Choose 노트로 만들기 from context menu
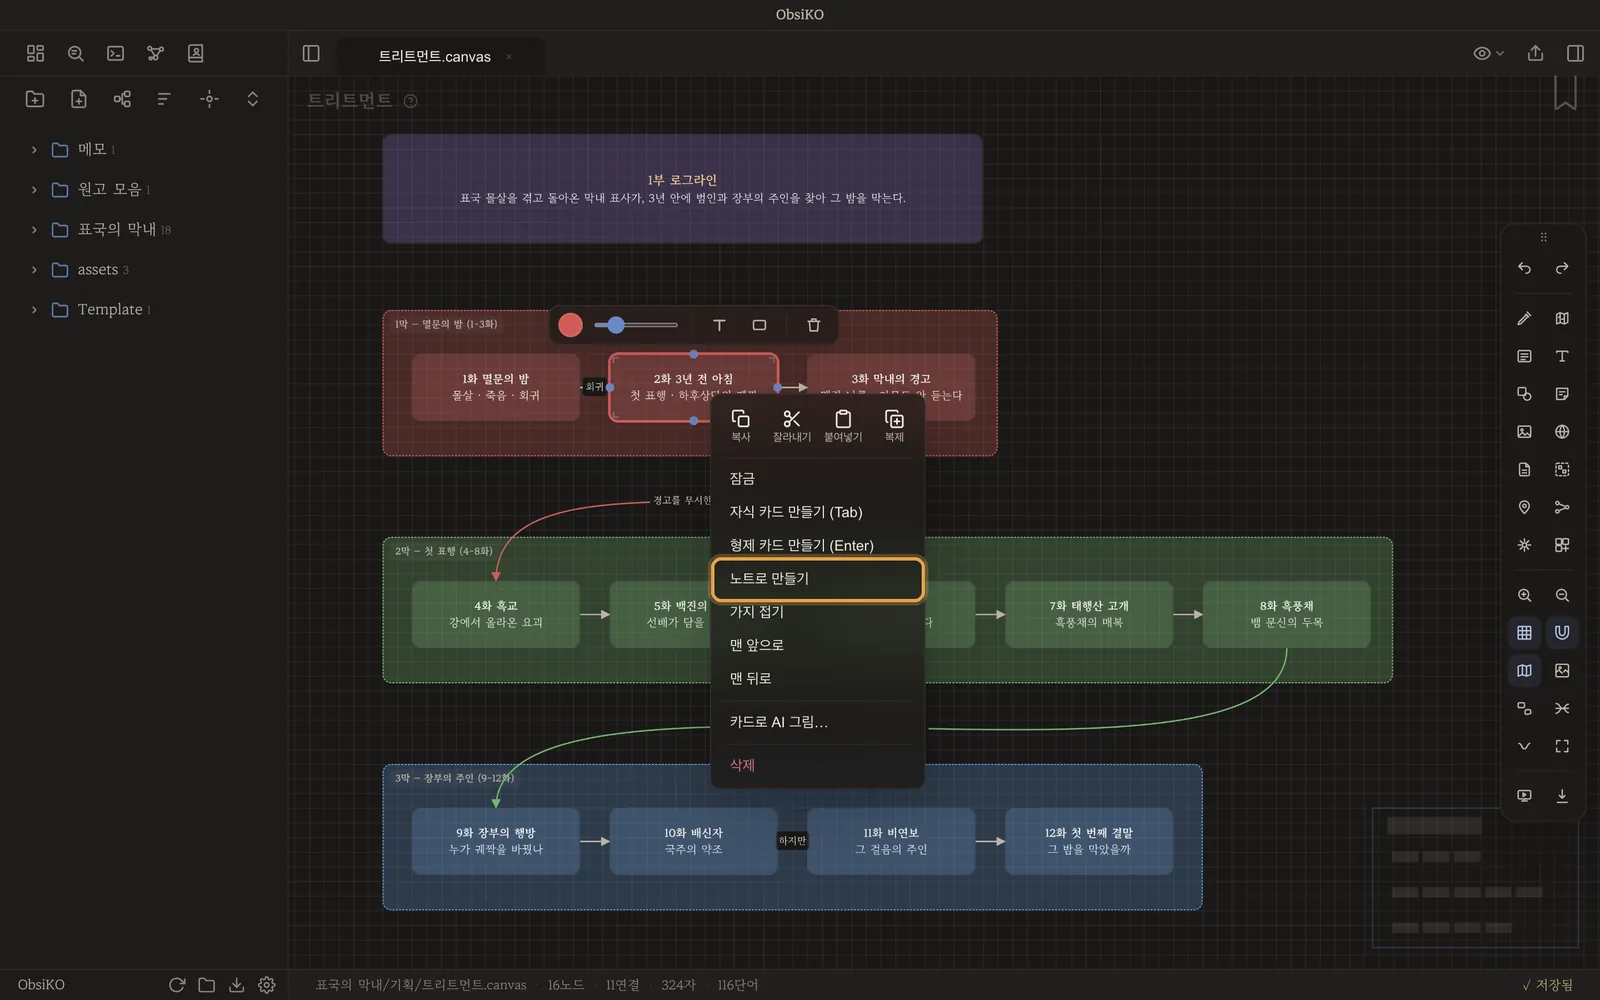The width and height of the screenshot is (1600, 1000). (817, 579)
